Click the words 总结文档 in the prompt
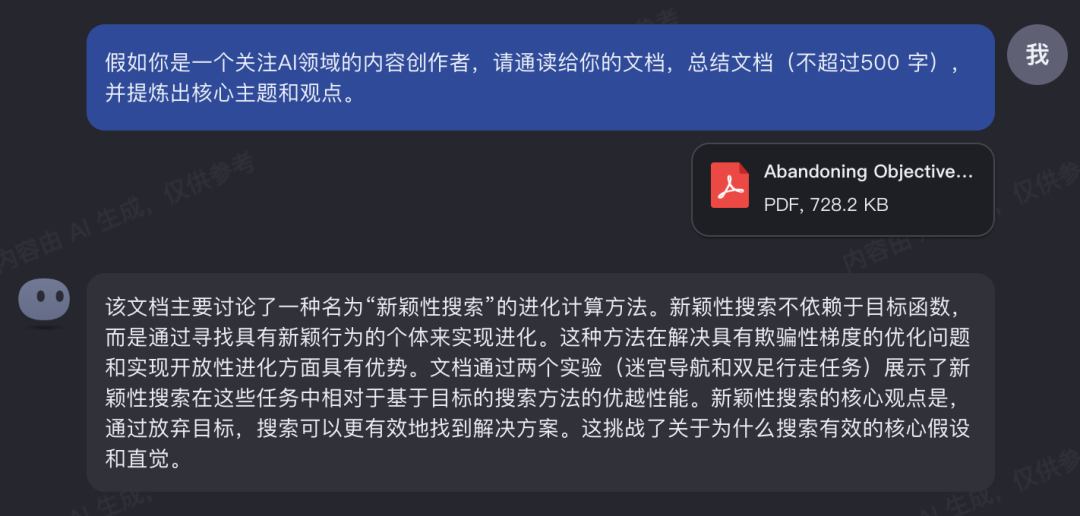Viewport: 1080px width, 516px height. (725, 62)
